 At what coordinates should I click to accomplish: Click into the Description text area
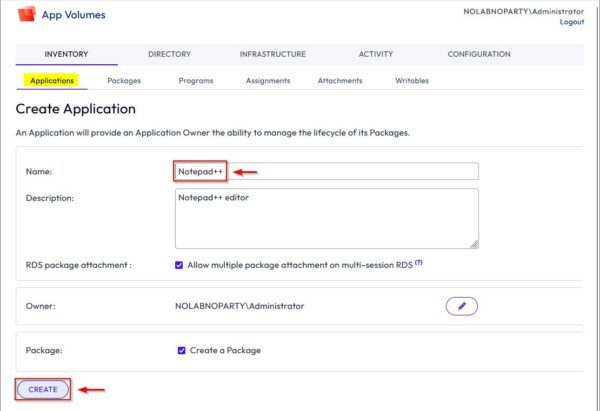(x=326, y=219)
